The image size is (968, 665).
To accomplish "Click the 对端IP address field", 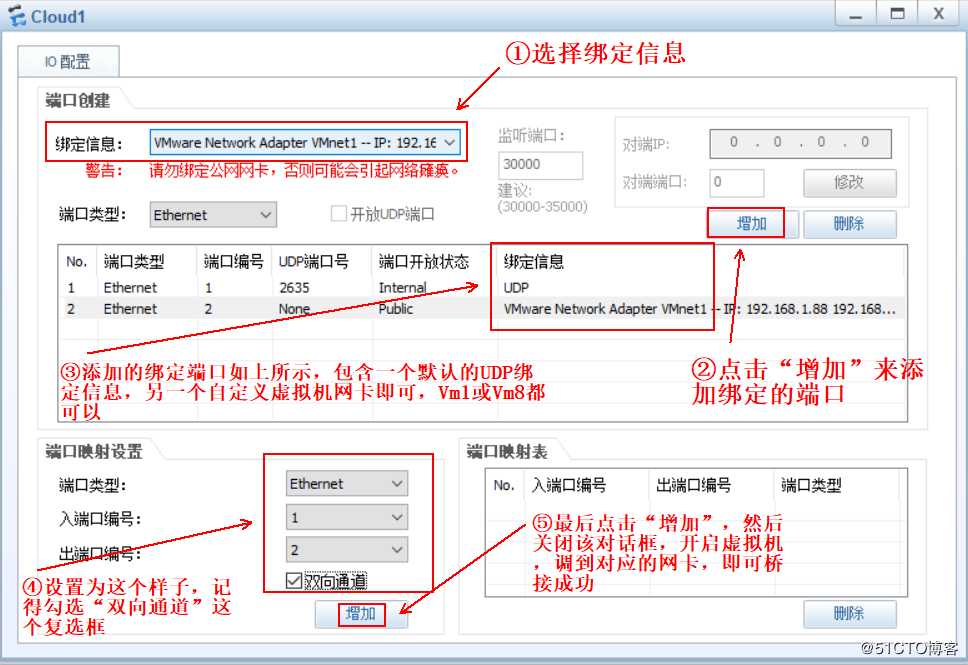I will (x=800, y=143).
